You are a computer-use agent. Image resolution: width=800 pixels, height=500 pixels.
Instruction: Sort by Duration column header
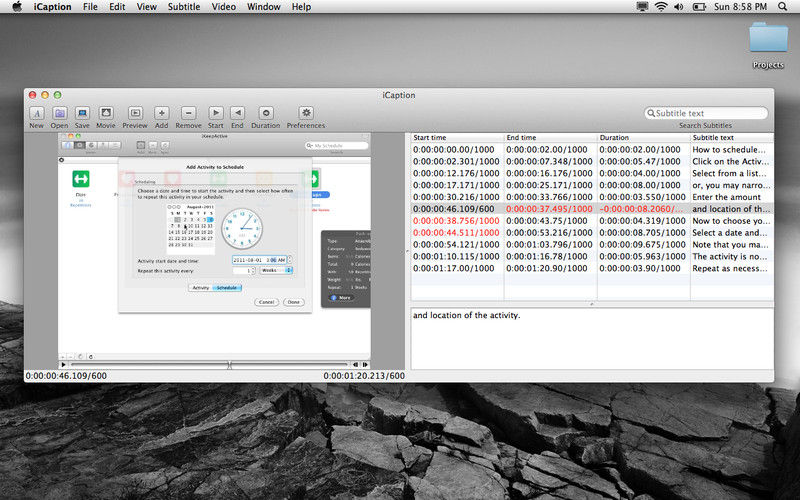643,138
